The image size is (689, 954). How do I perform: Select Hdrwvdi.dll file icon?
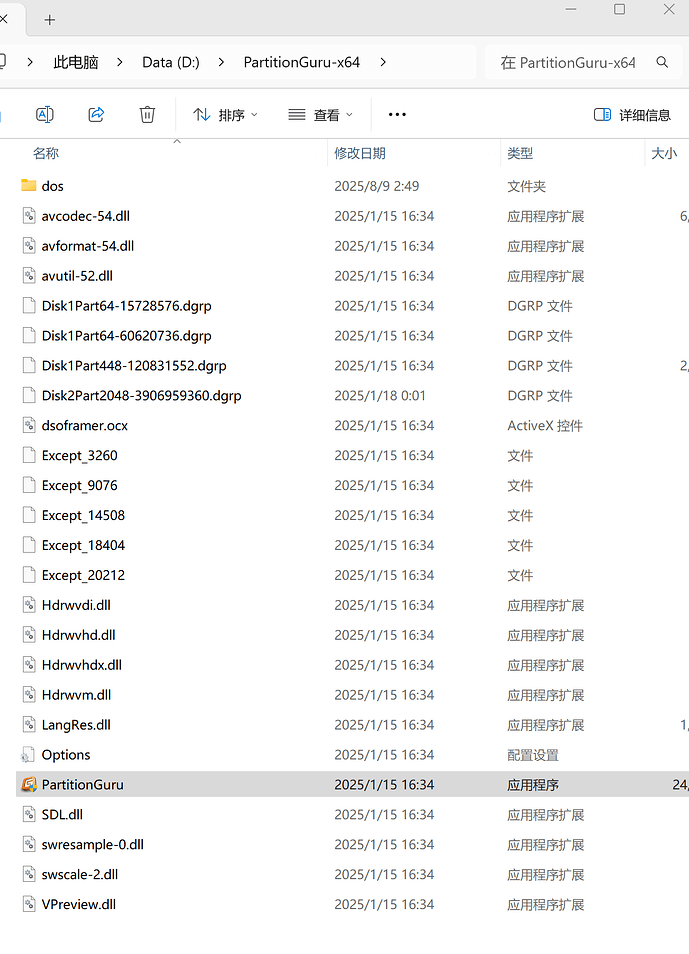29,604
